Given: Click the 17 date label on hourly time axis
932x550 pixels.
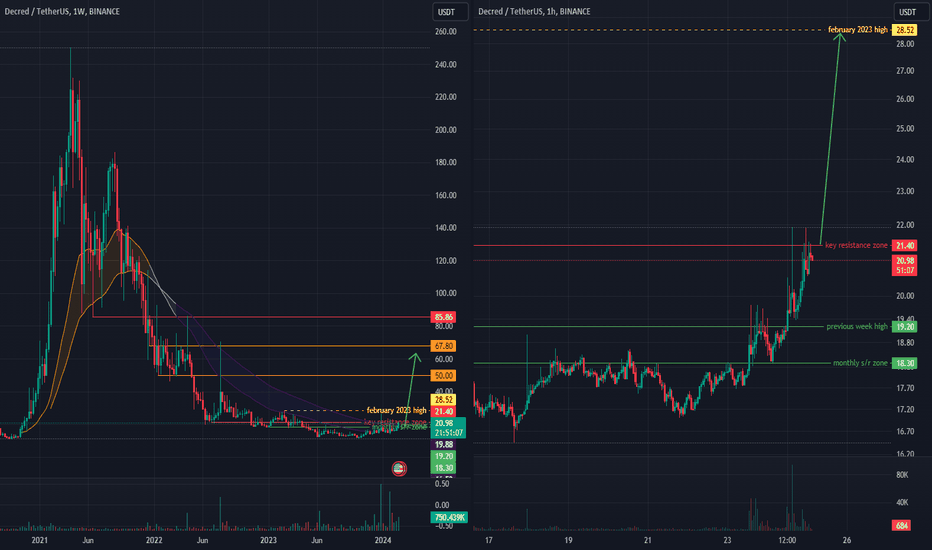Looking at the screenshot, I should pos(489,540).
